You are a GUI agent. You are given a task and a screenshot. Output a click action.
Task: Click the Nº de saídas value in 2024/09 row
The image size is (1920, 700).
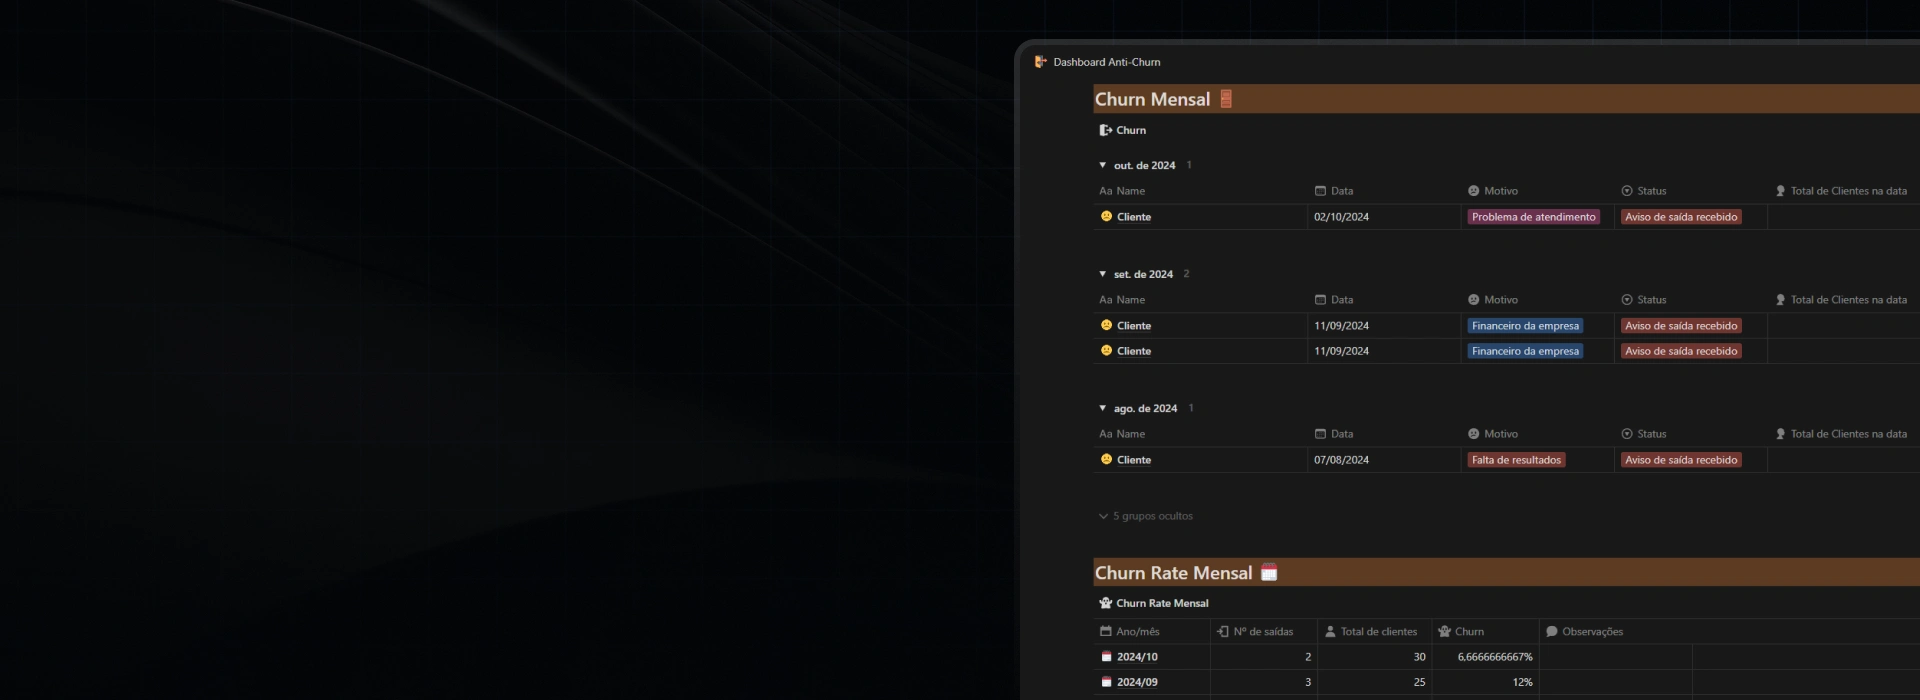coord(1308,682)
